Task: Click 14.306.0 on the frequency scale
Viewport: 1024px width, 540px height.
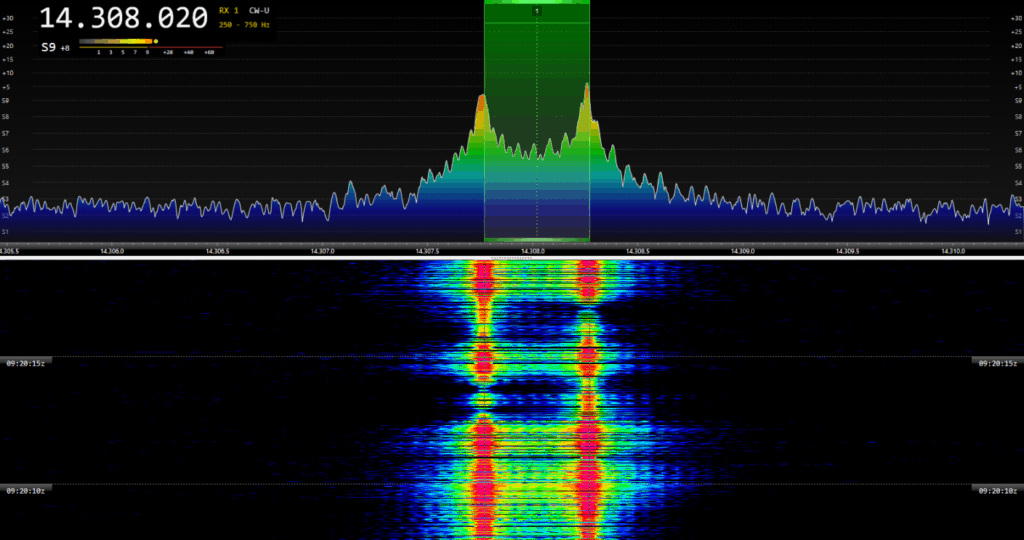Action: click(x=111, y=251)
